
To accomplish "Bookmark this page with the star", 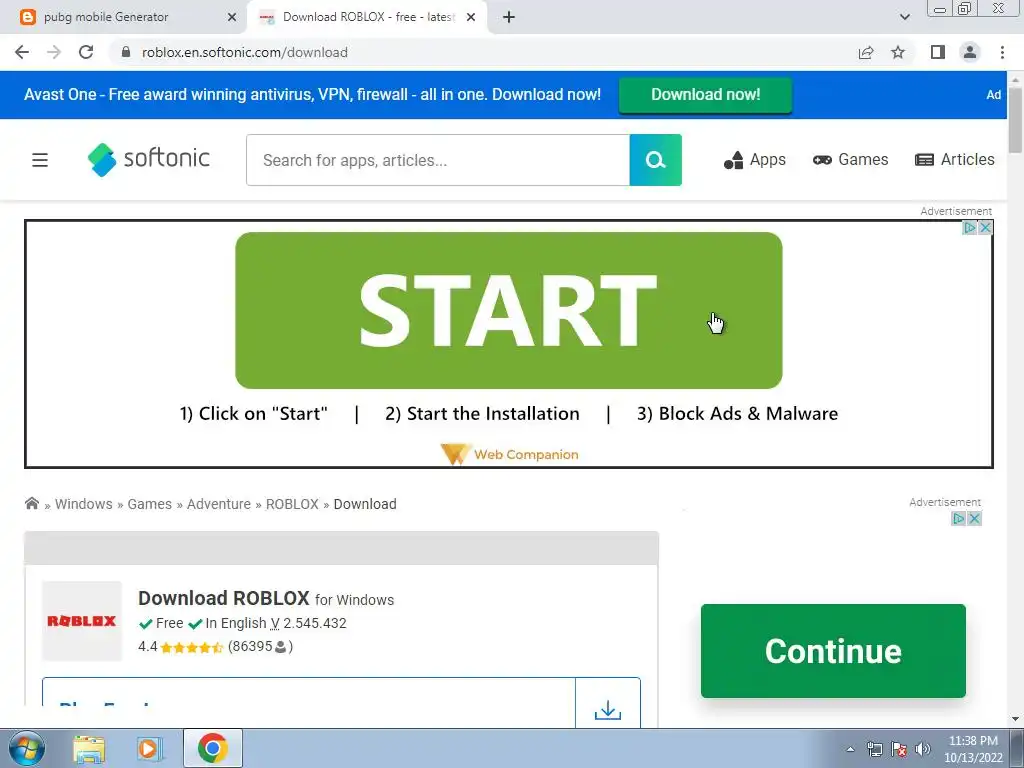I will (898, 52).
